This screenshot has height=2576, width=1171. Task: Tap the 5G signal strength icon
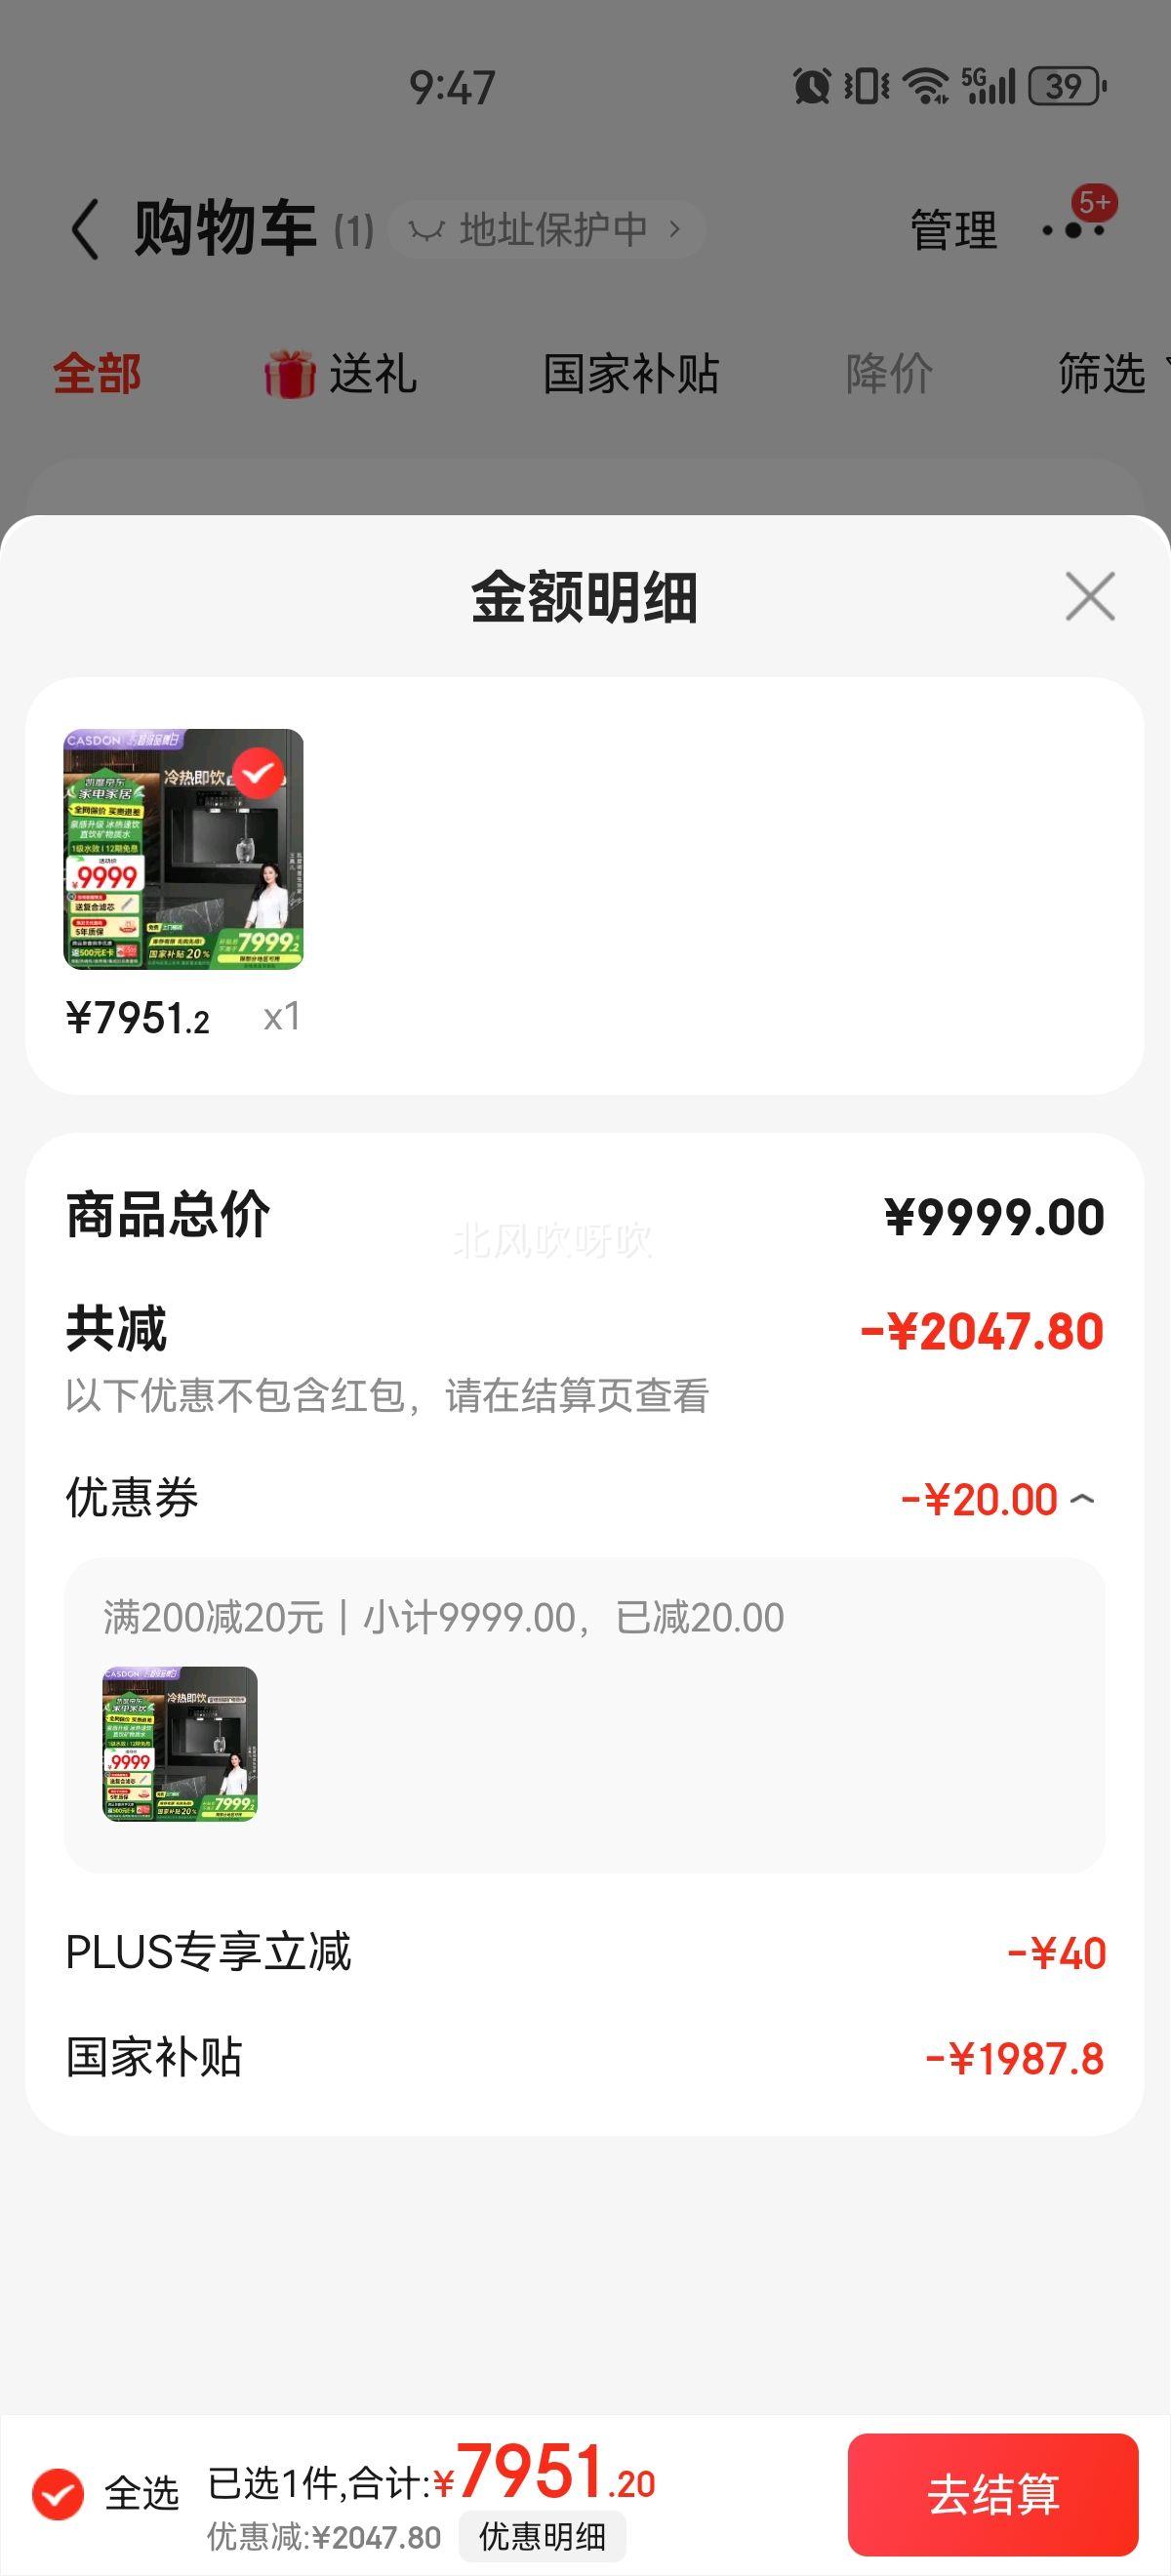[x=988, y=86]
